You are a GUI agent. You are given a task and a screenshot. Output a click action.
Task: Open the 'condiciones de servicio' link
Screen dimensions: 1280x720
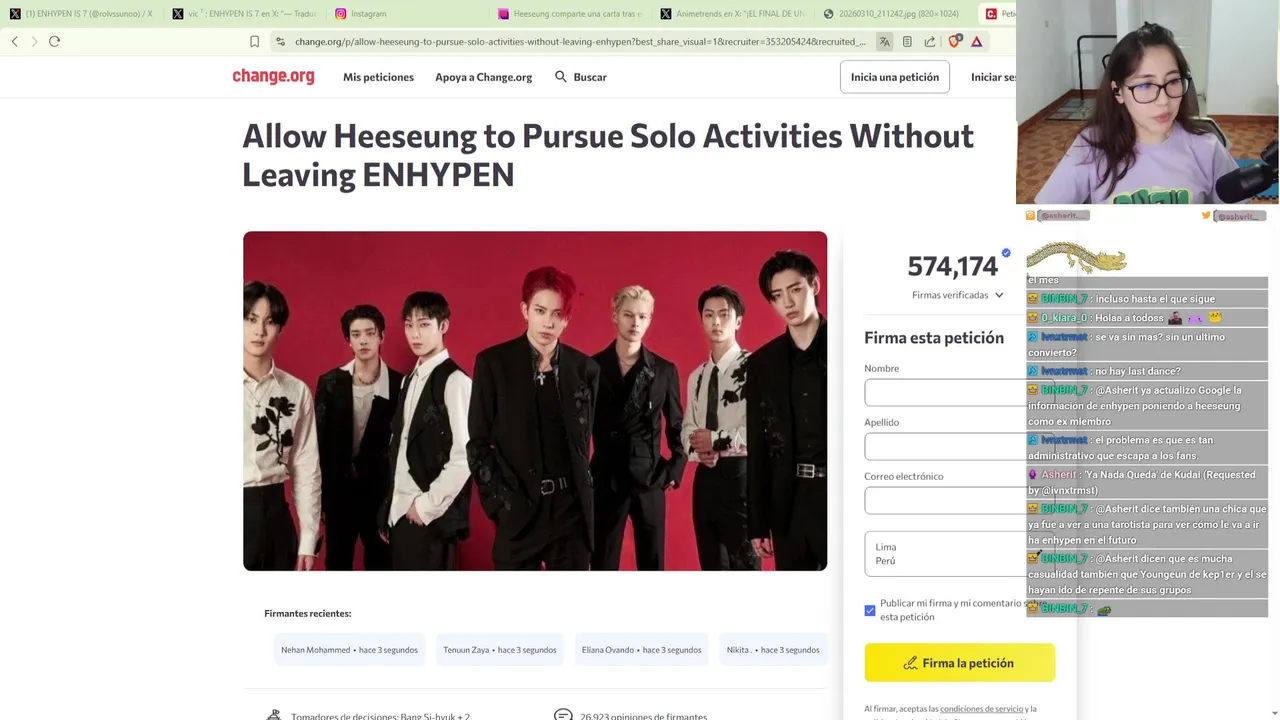pyautogui.click(x=981, y=709)
